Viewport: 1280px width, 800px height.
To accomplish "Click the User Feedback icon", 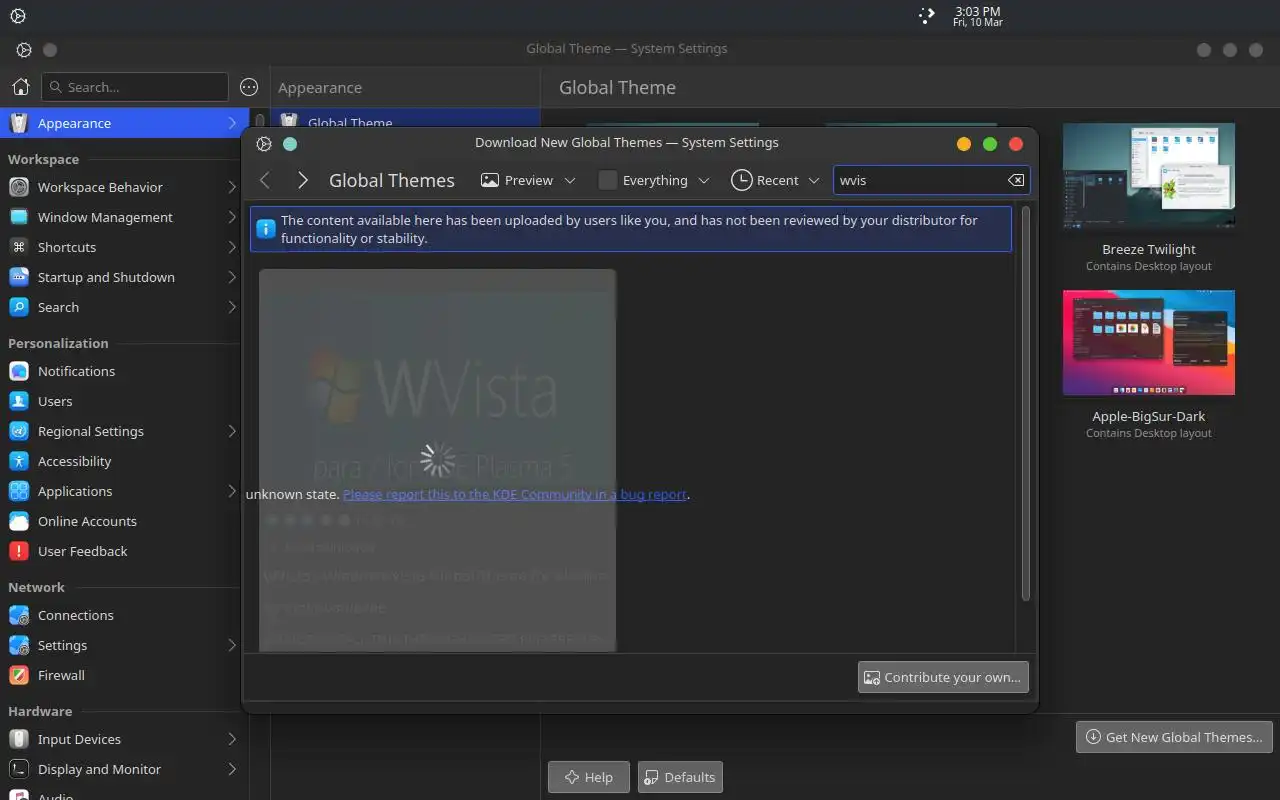I will click(x=19, y=551).
